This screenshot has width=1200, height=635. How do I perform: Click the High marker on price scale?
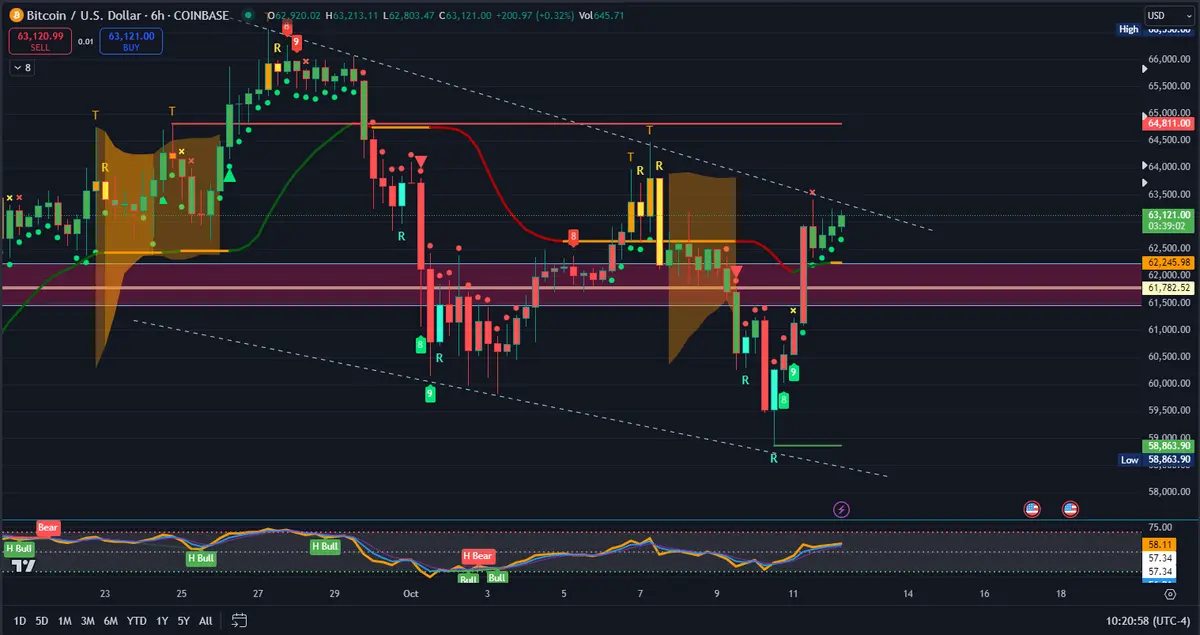[1129, 30]
